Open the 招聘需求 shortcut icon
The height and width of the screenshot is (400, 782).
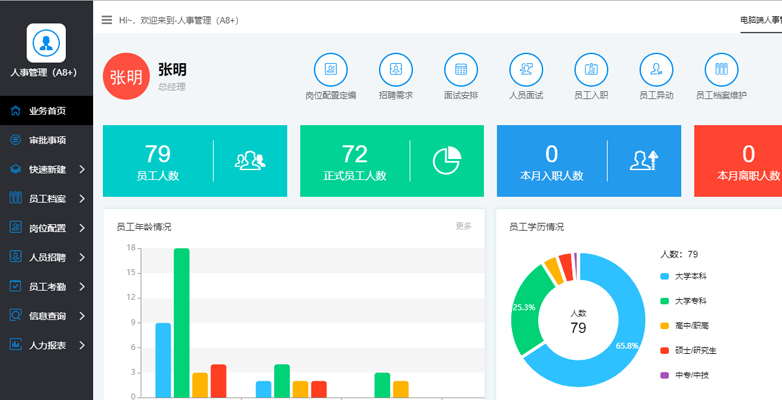tap(395, 70)
